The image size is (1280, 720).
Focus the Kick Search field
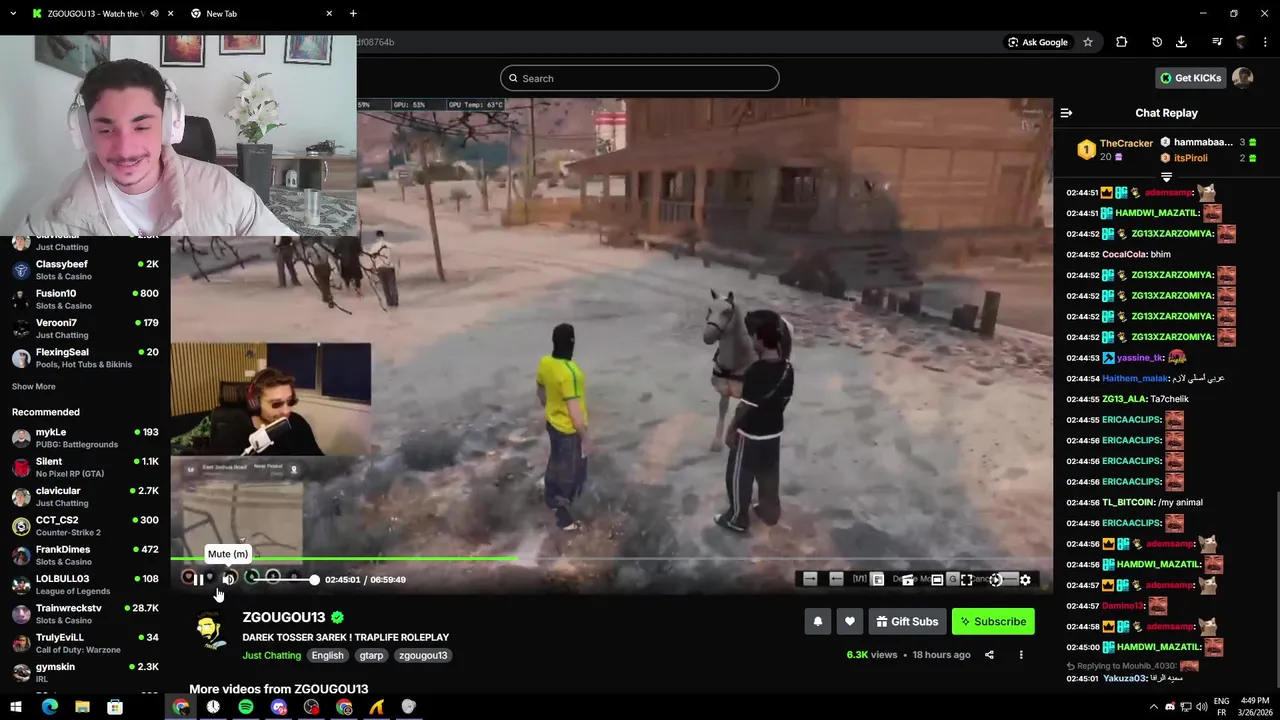[x=640, y=78]
